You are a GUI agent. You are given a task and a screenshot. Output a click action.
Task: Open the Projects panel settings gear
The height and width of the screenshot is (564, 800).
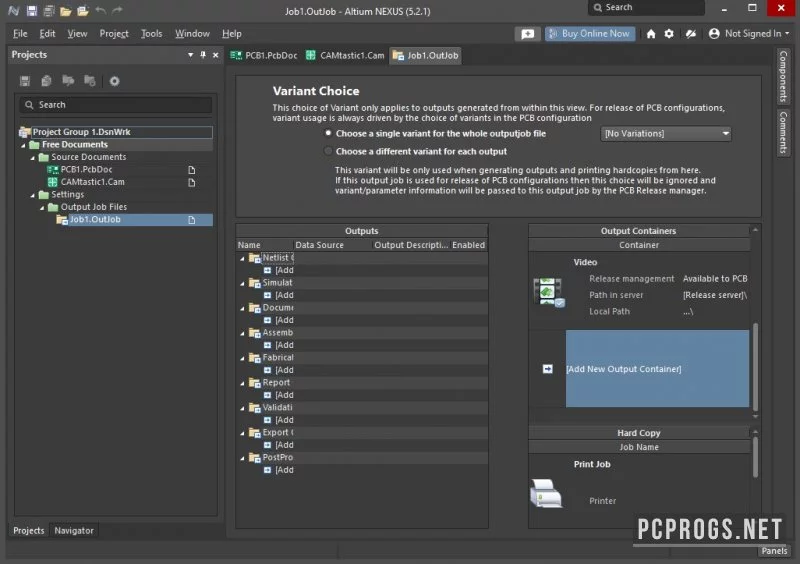pyautogui.click(x=114, y=81)
